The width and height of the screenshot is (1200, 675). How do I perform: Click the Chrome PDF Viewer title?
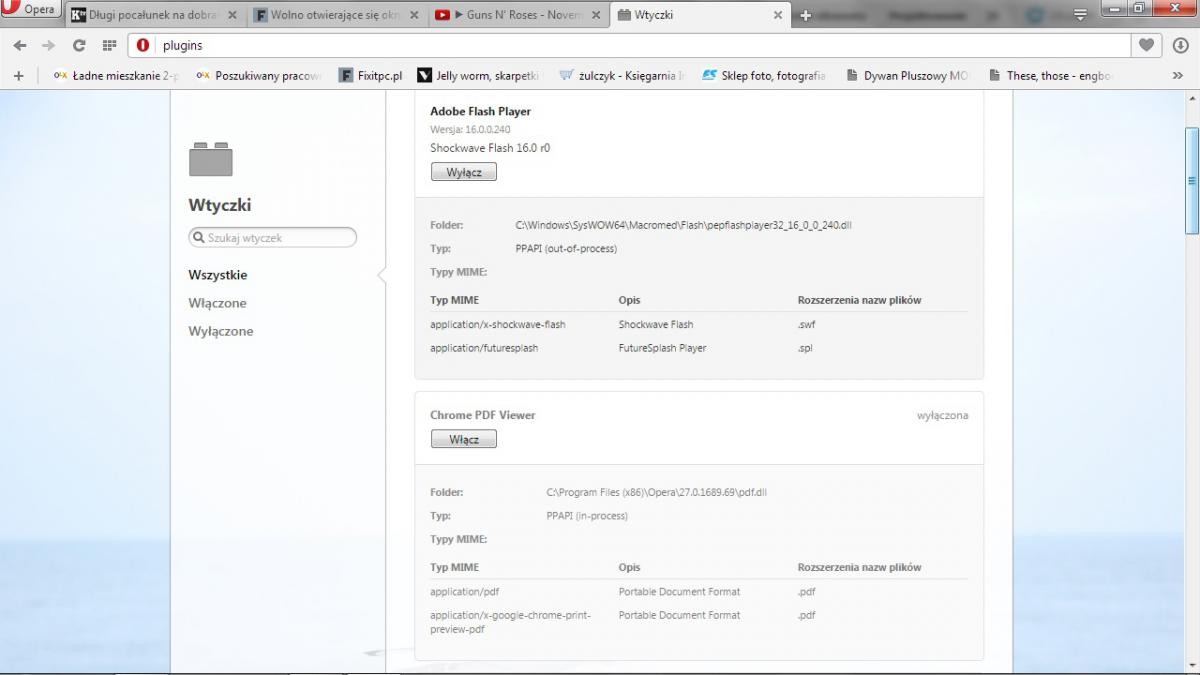pos(483,415)
